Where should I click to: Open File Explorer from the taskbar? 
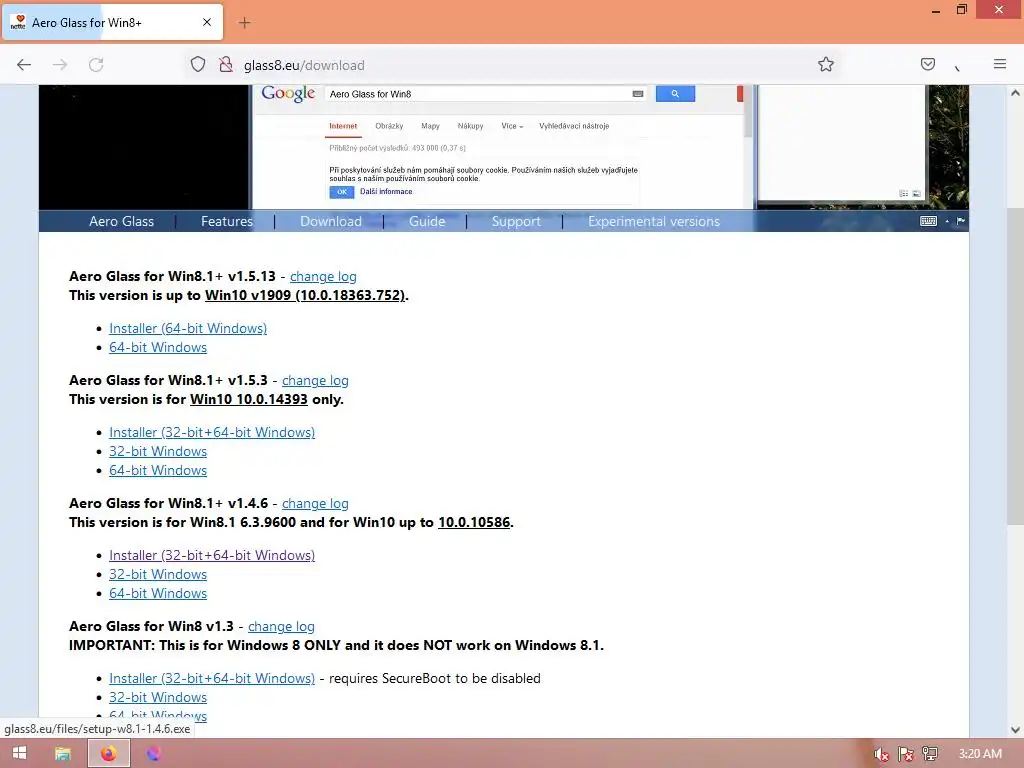[63, 754]
